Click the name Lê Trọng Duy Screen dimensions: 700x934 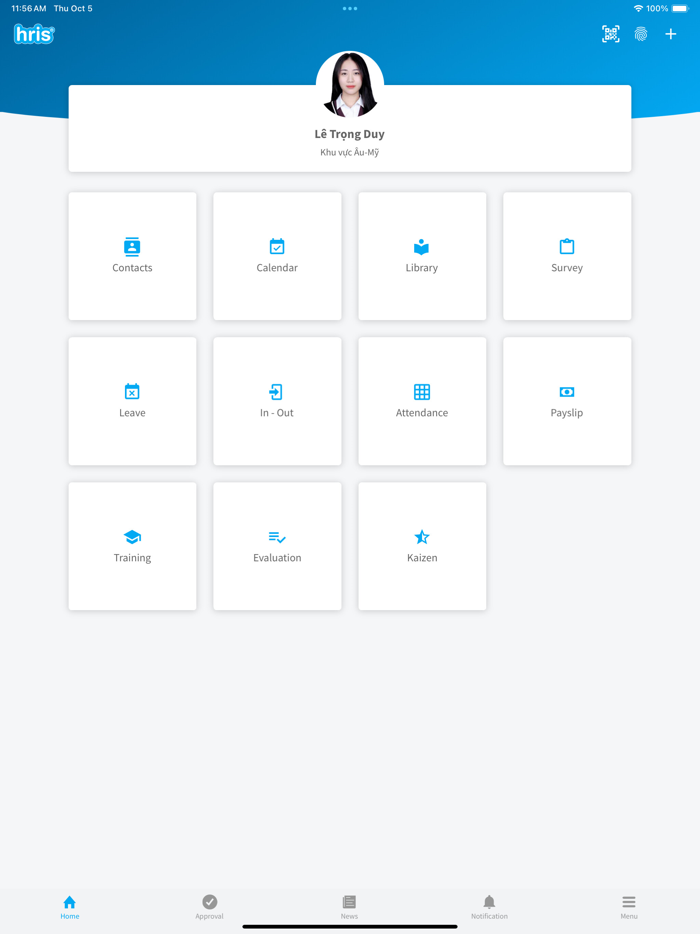350,134
